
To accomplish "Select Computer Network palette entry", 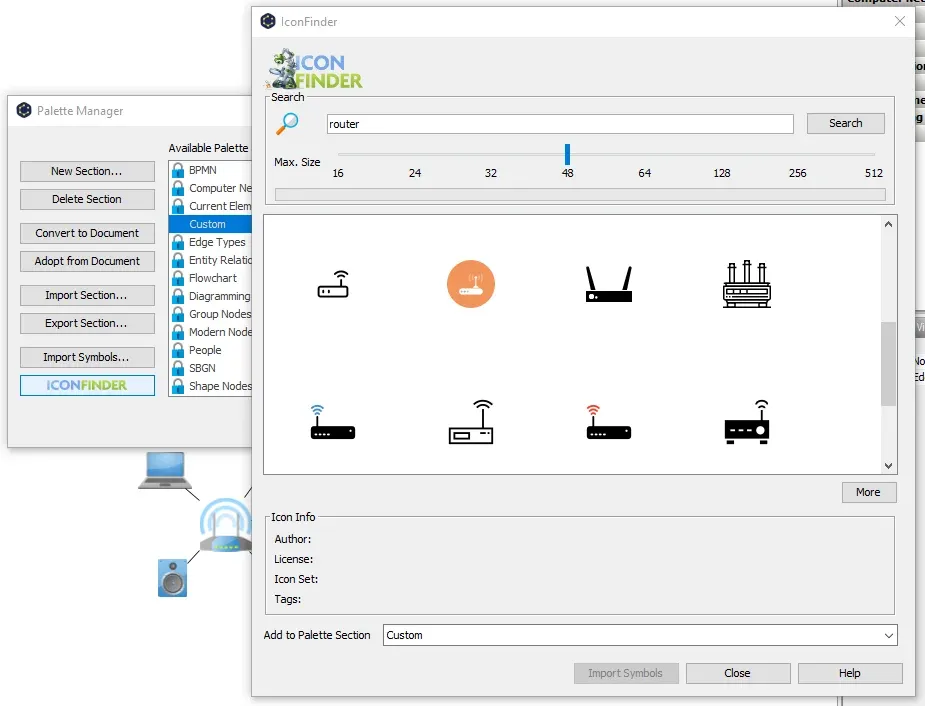I will 210,188.
